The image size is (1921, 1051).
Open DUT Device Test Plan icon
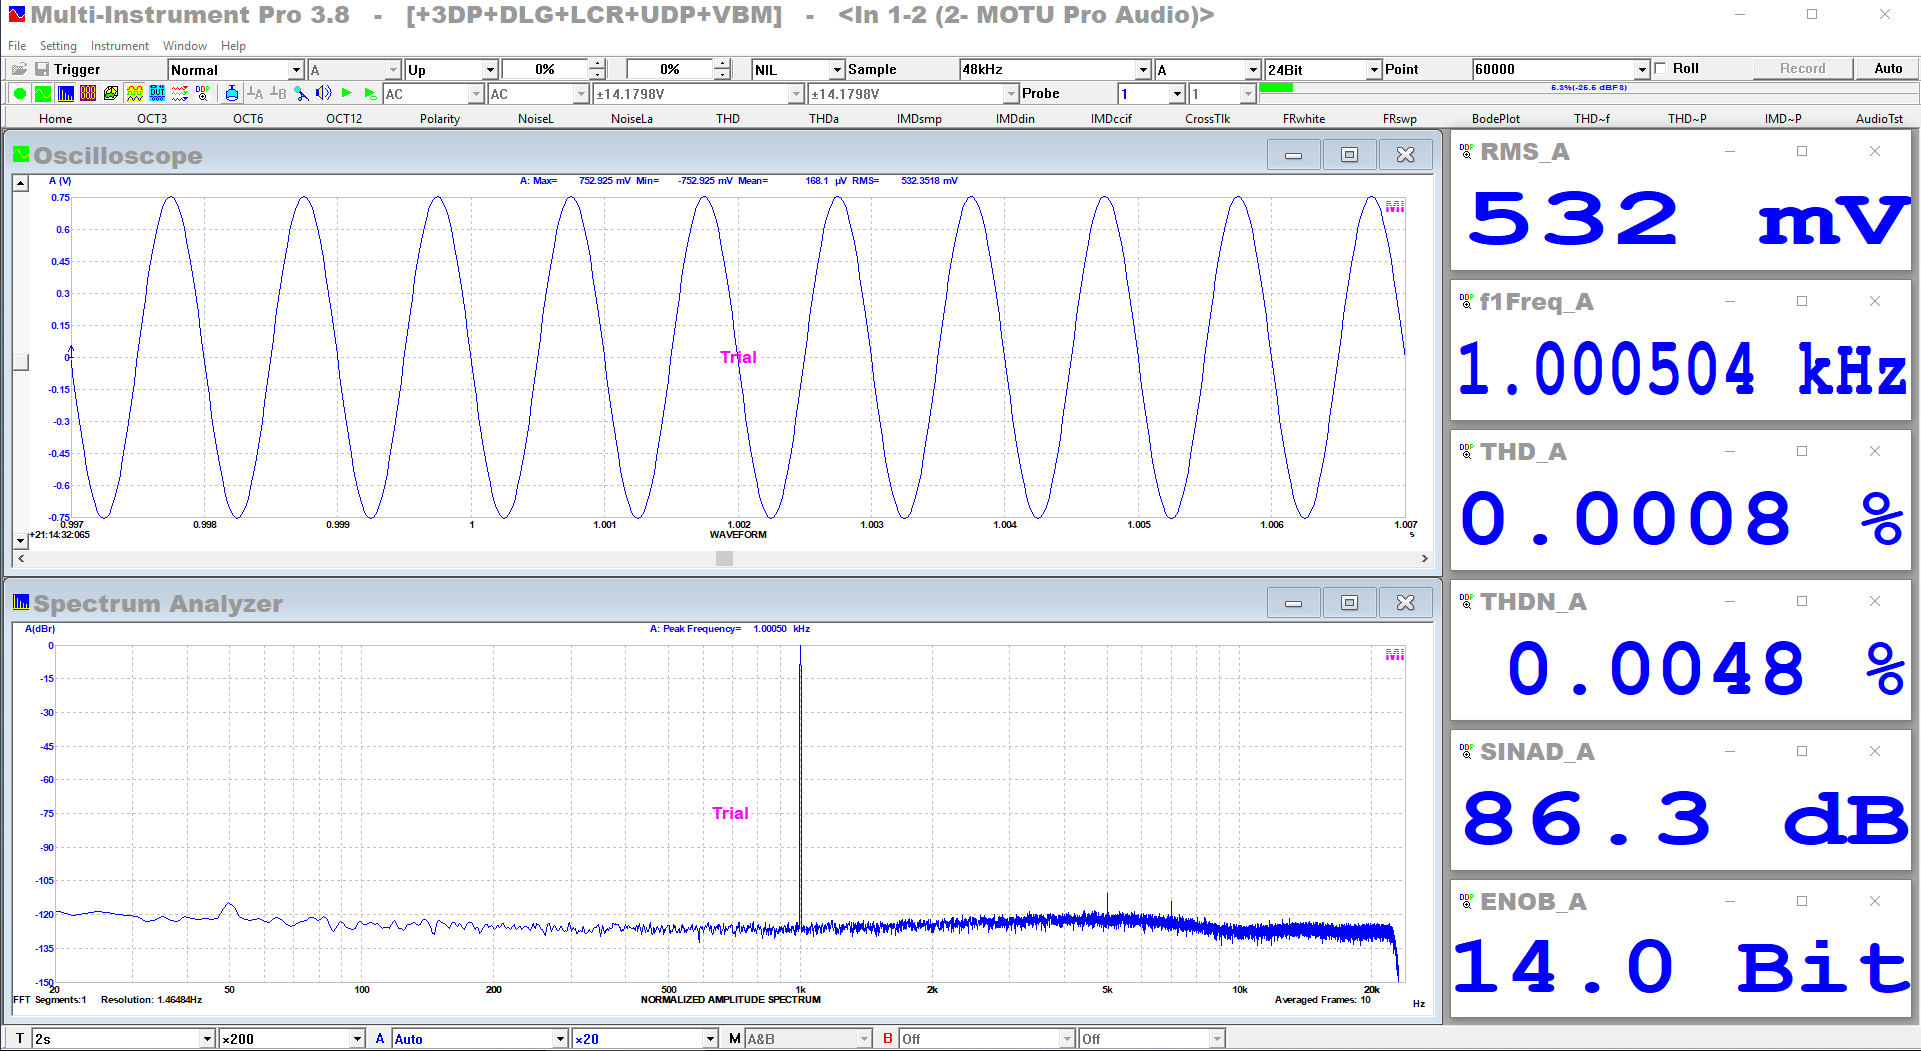[157, 93]
